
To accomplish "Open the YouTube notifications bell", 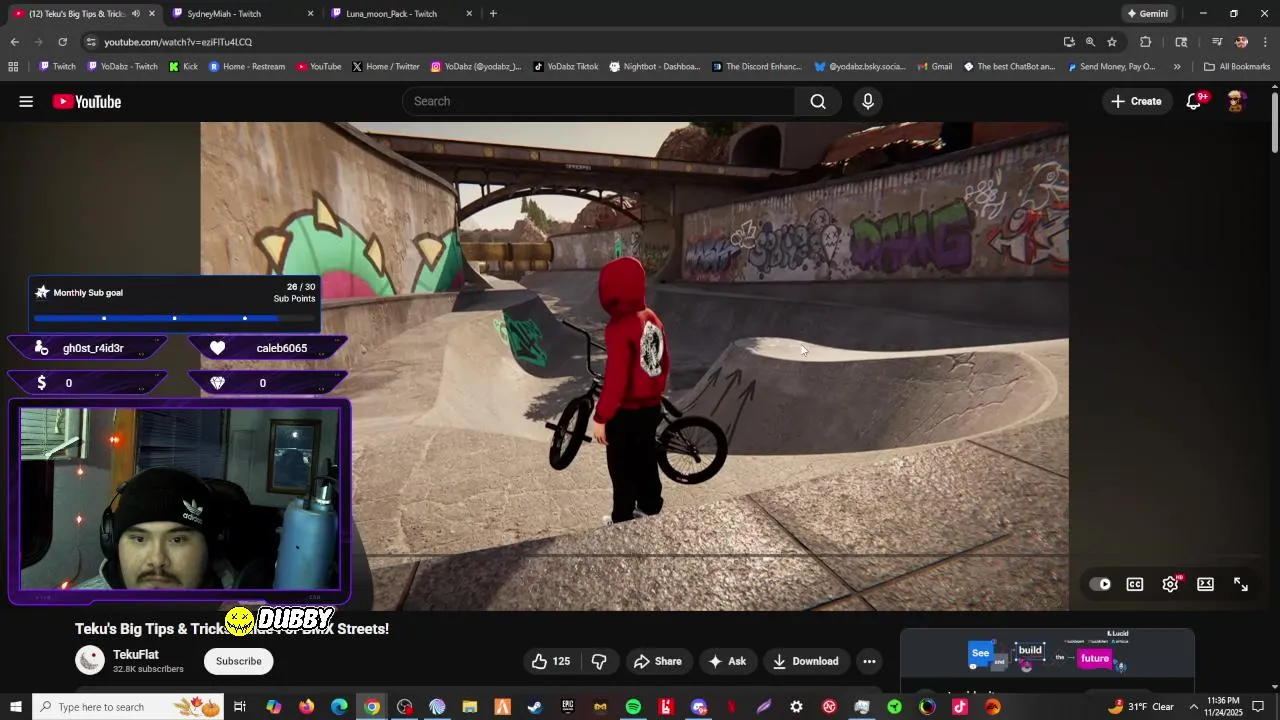I will [x=1194, y=101].
